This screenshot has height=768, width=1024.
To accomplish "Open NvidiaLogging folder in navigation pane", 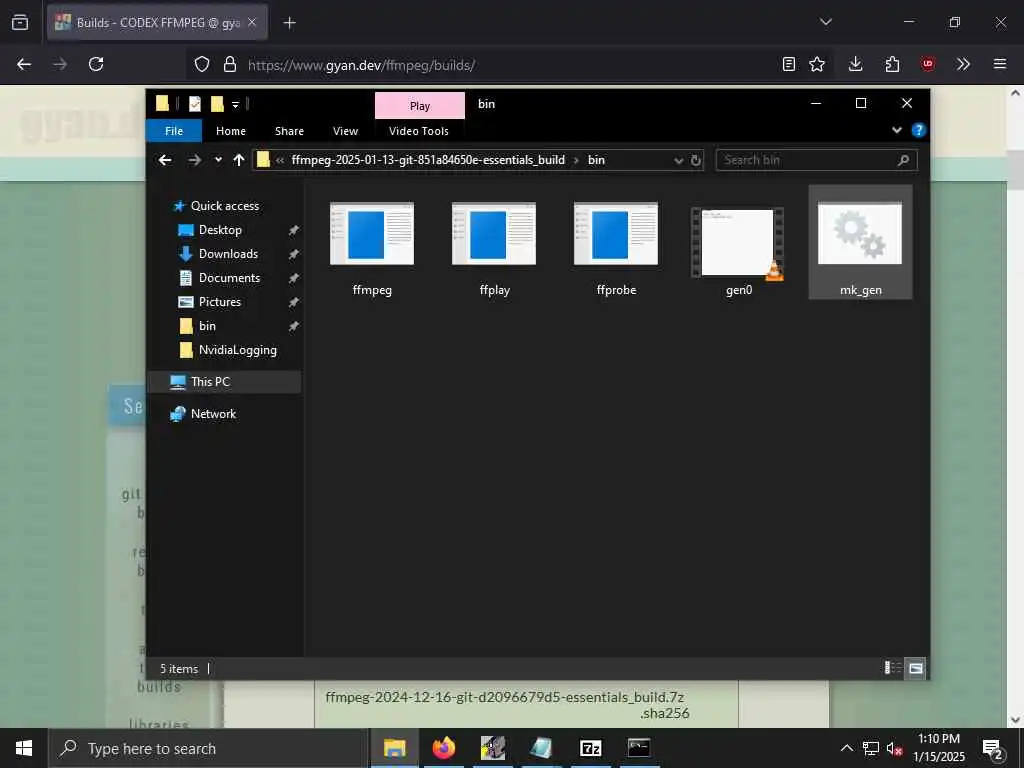I will [237, 350].
